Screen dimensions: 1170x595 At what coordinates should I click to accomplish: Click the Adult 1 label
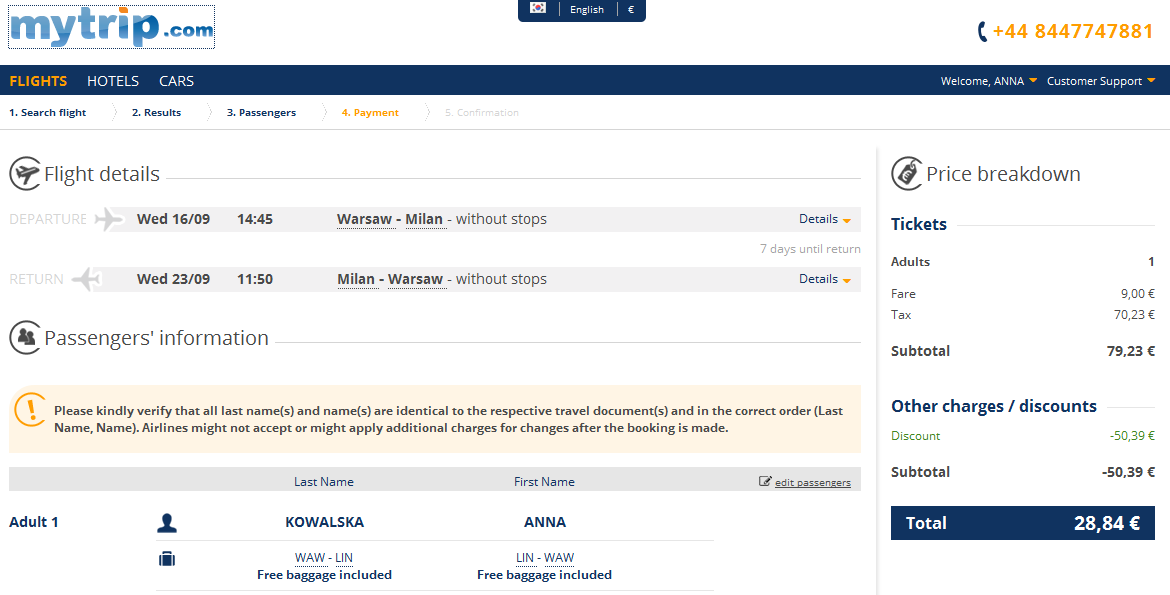click(34, 523)
